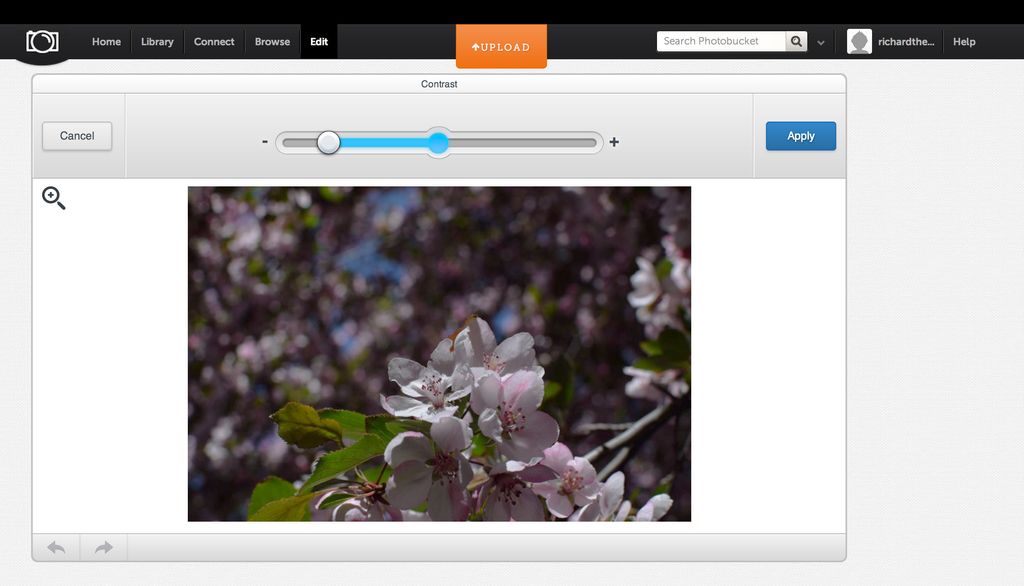Click the minus to decrease contrast

pos(264,142)
